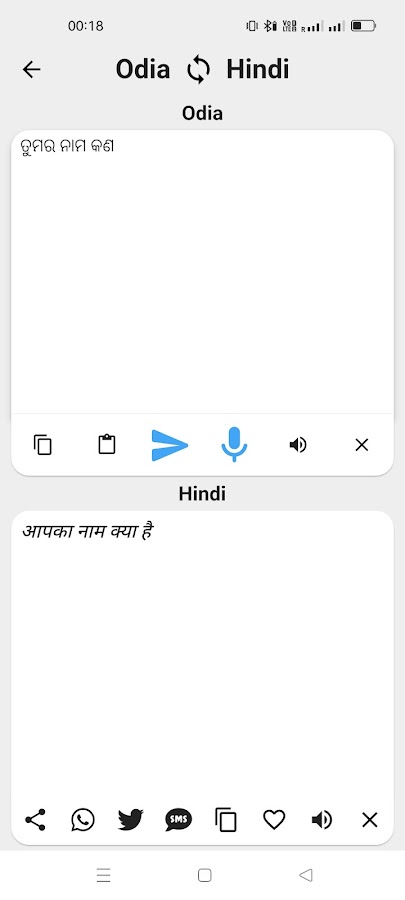Mark translation as favorite with heart

tap(274, 820)
